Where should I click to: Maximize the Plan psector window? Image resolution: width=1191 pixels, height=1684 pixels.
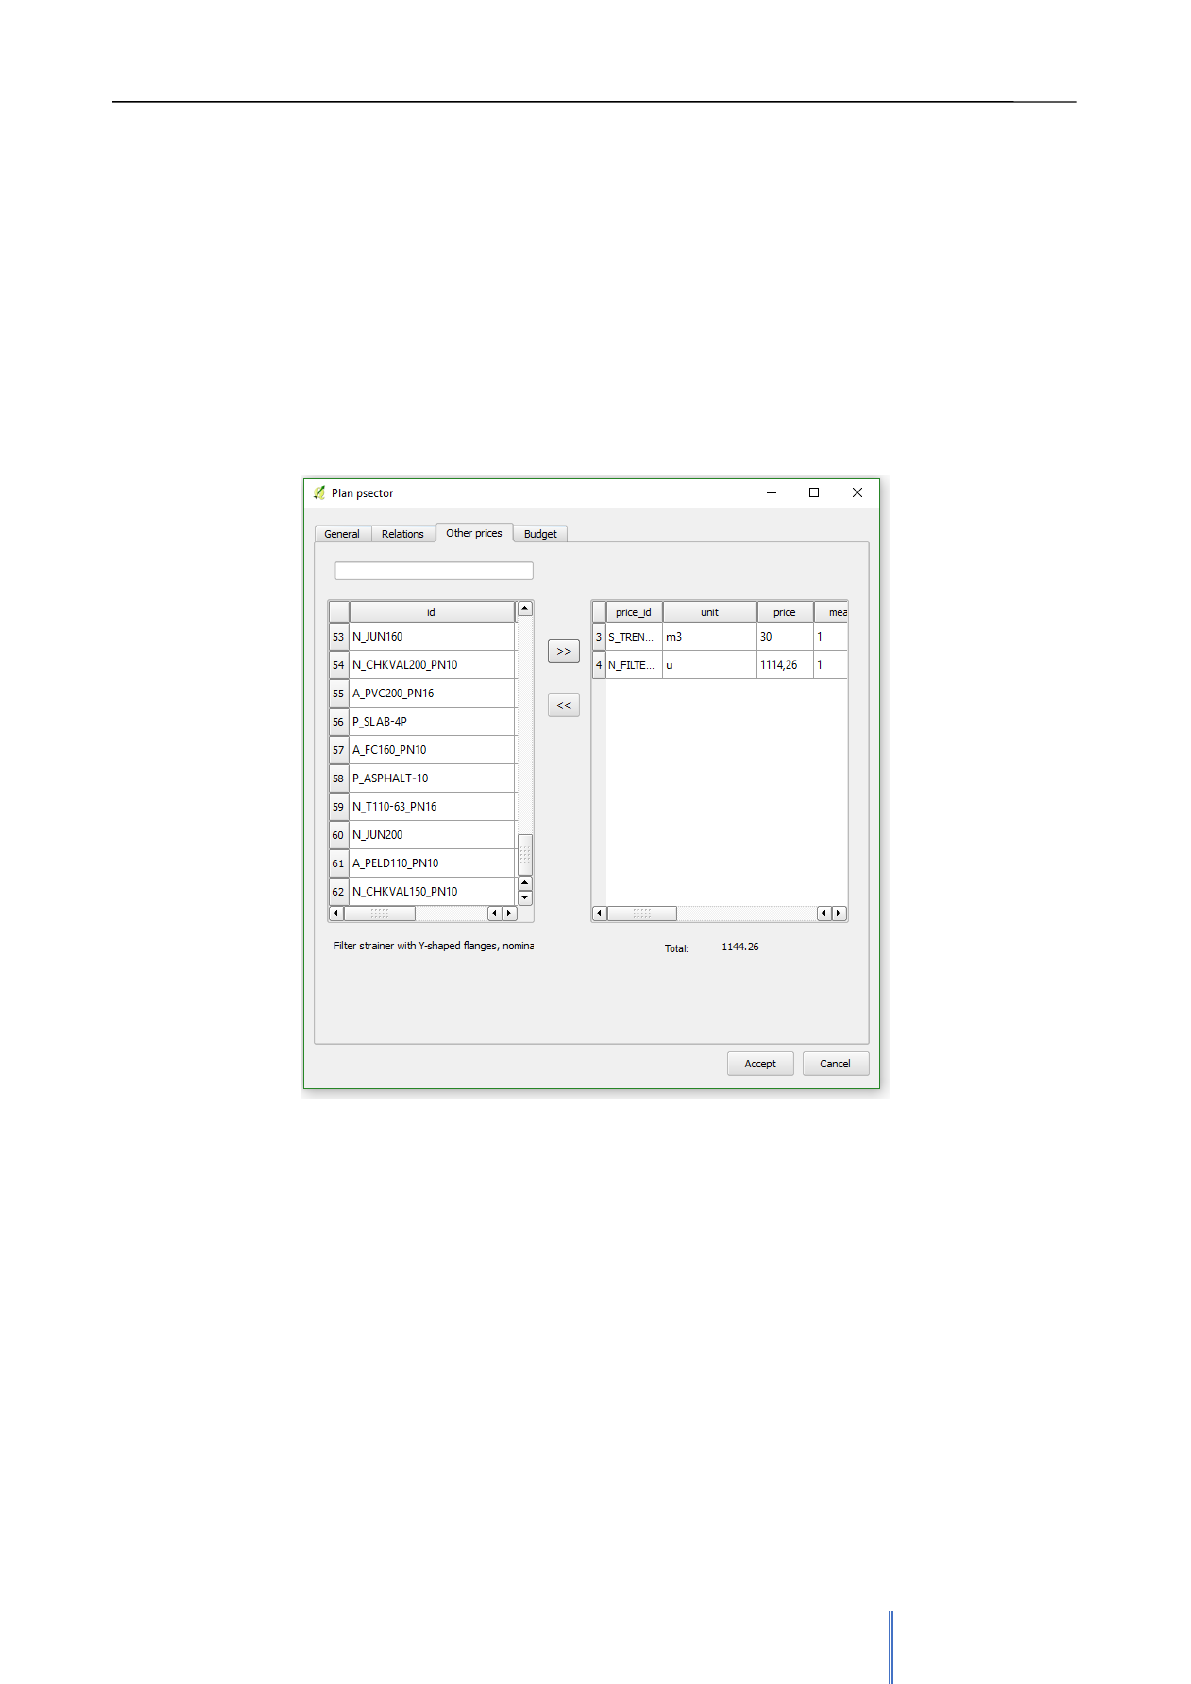tap(814, 492)
